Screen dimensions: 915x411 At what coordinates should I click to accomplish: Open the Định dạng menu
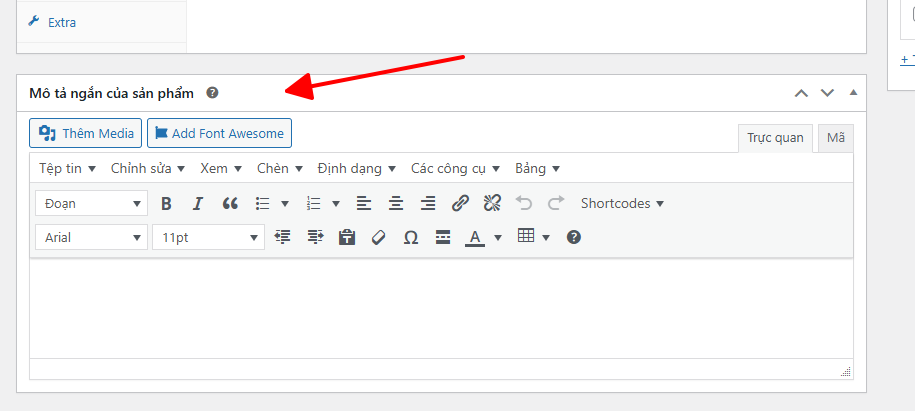(356, 168)
